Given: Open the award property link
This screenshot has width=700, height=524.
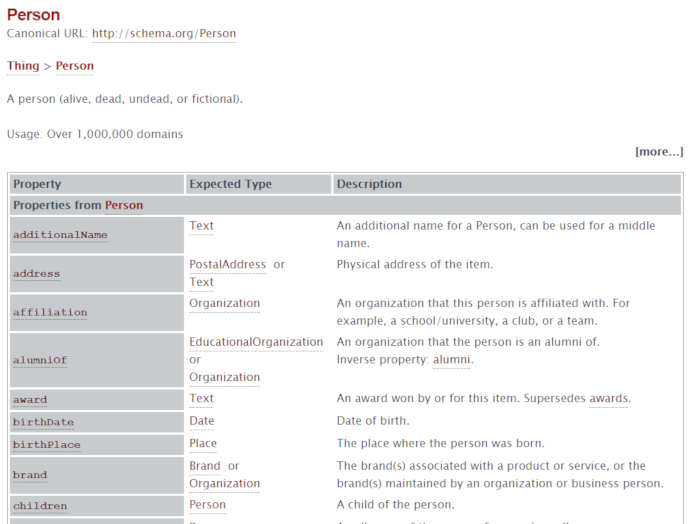Looking at the screenshot, I should [x=30, y=400].
